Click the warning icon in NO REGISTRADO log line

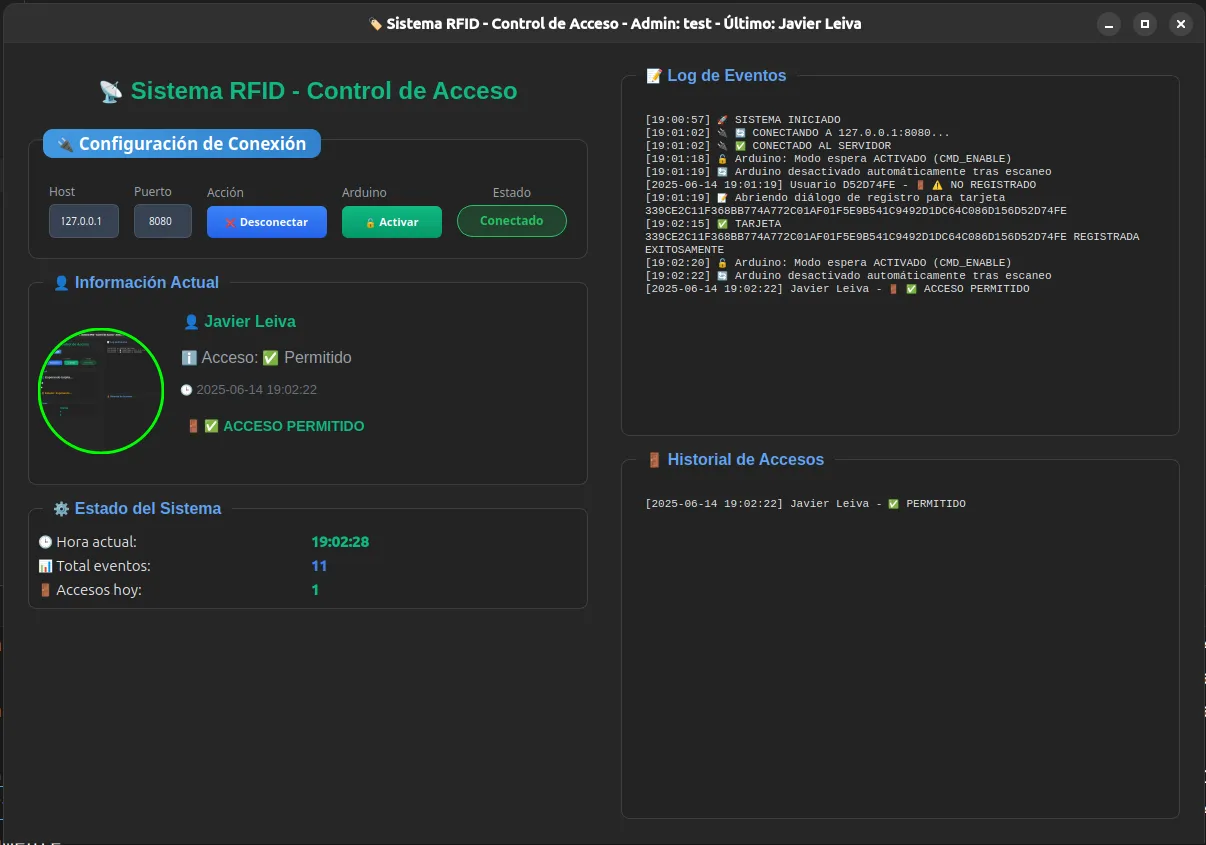pos(937,185)
